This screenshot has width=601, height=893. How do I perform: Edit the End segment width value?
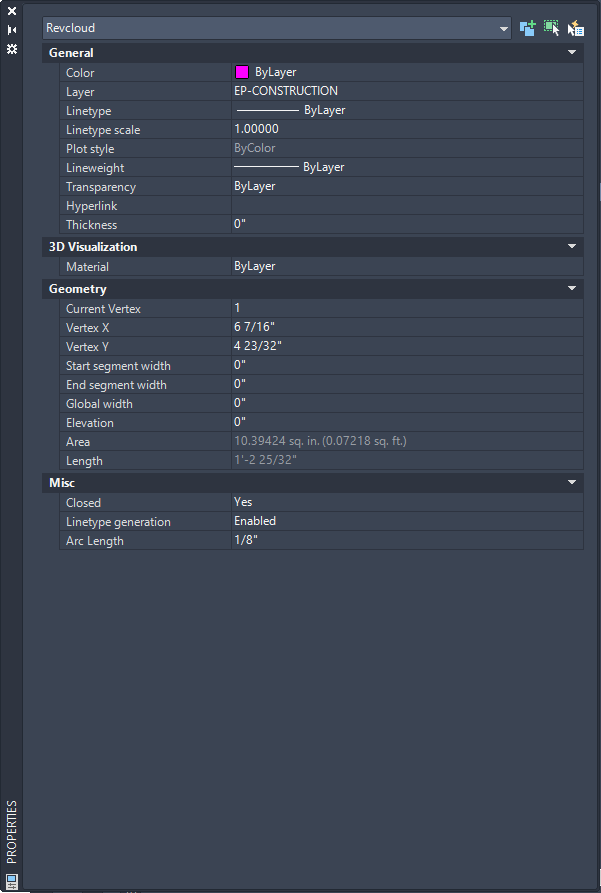[407, 384]
